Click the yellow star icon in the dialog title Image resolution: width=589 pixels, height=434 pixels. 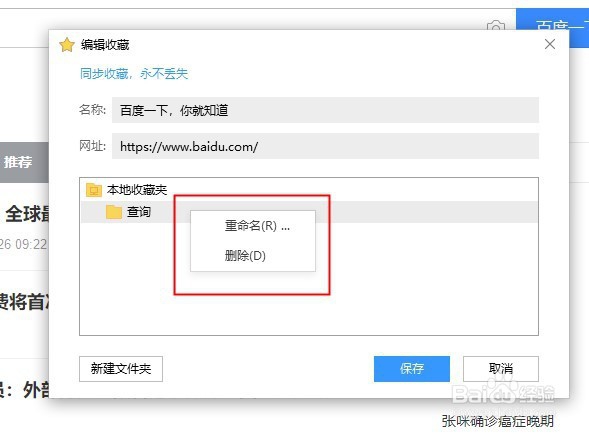click(x=67, y=45)
